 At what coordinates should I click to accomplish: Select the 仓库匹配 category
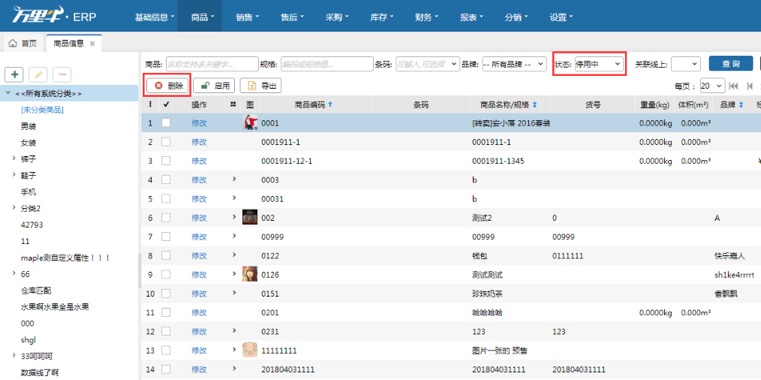[x=36, y=290]
